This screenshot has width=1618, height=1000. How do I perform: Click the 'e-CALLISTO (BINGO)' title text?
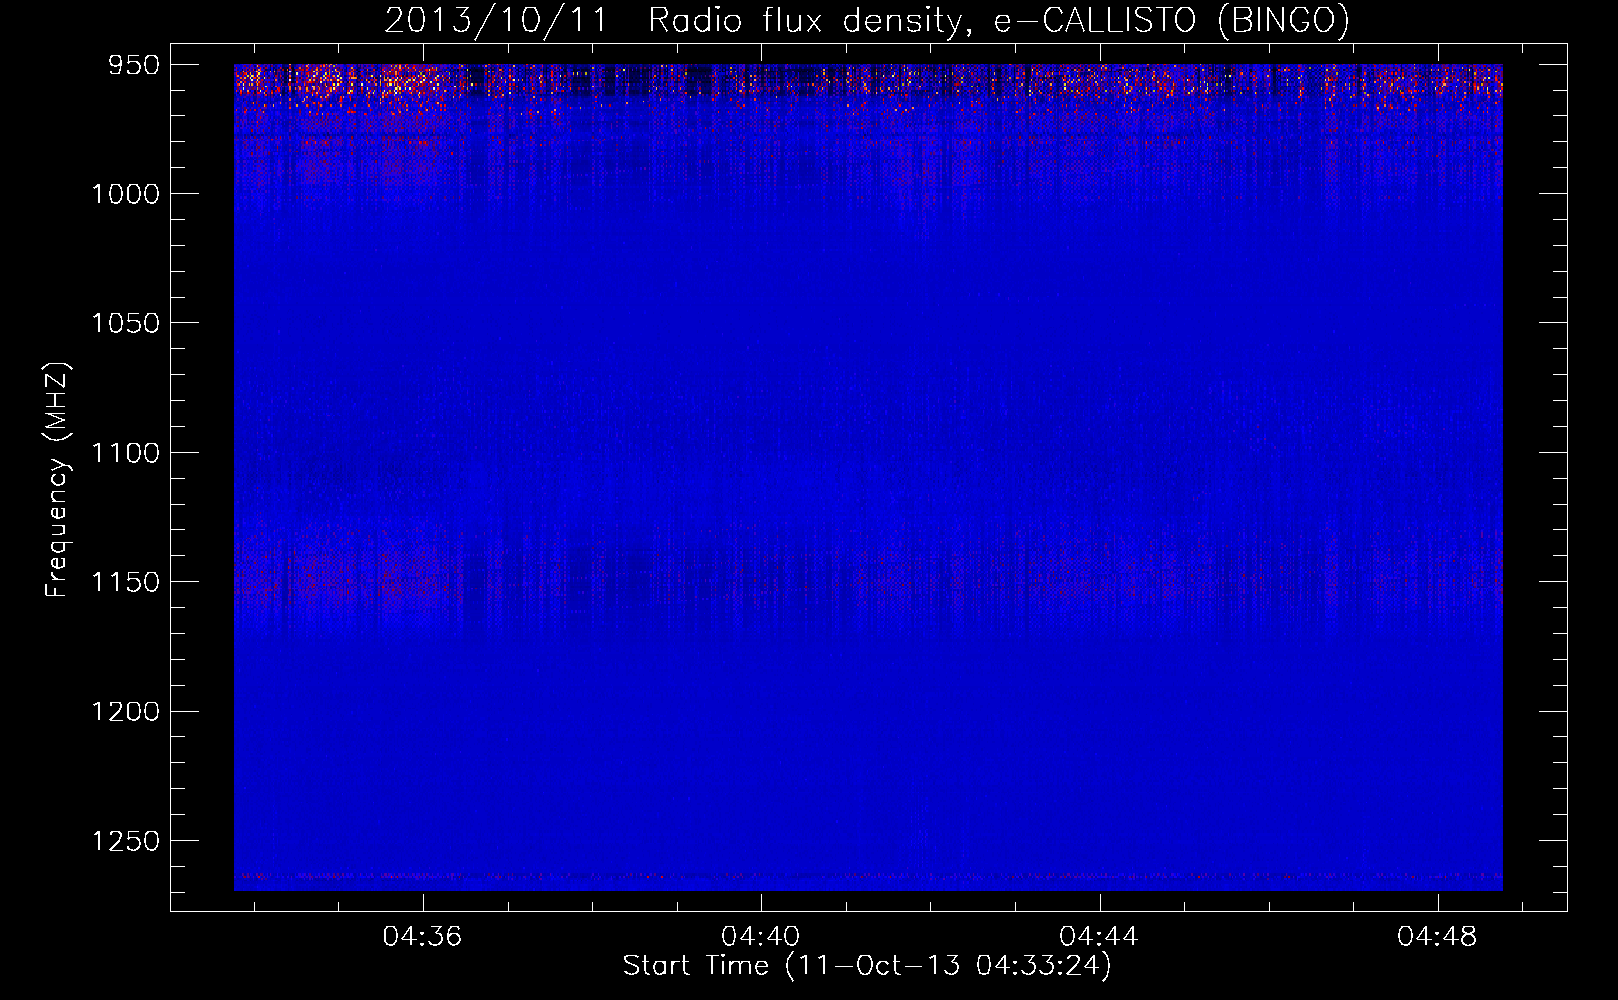coord(1171,21)
